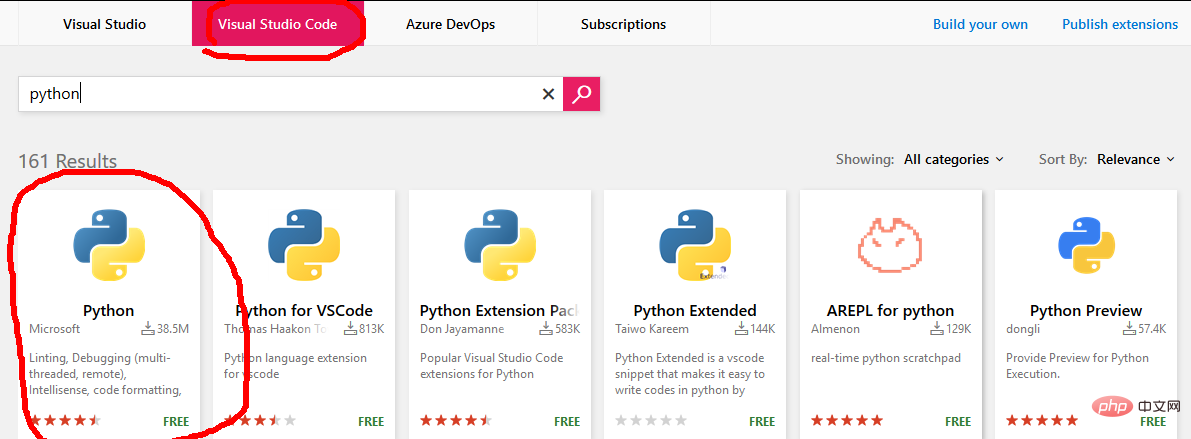Open the Python for VSCode title
The image size is (1191, 439).
tap(304, 311)
